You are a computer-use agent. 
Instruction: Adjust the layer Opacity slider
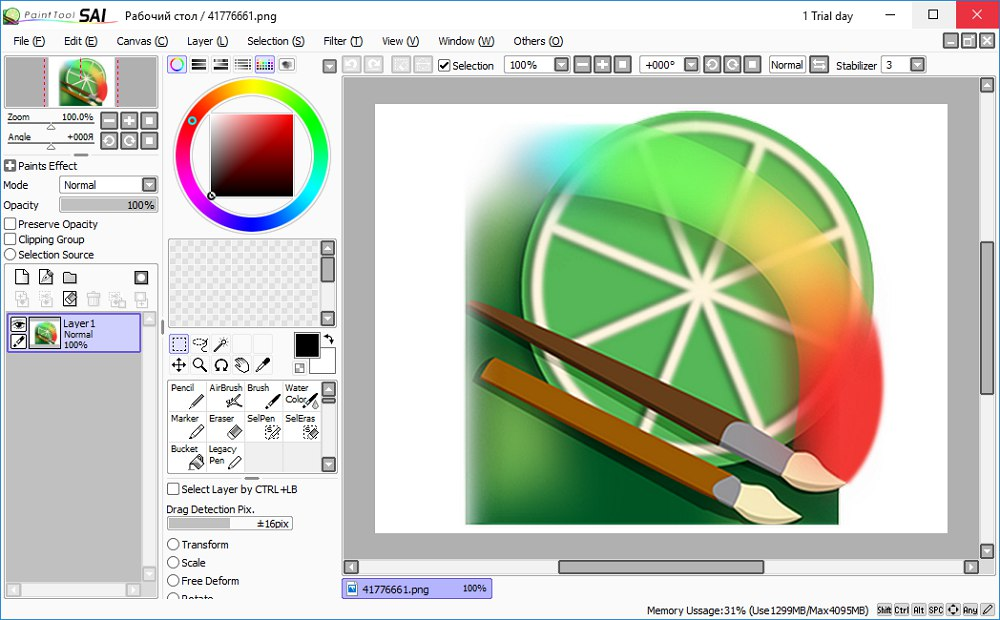point(108,205)
